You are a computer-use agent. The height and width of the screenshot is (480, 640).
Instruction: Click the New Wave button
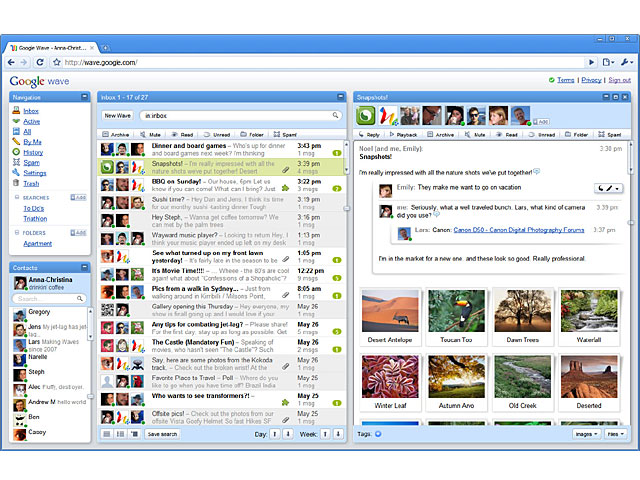click(117, 116)
